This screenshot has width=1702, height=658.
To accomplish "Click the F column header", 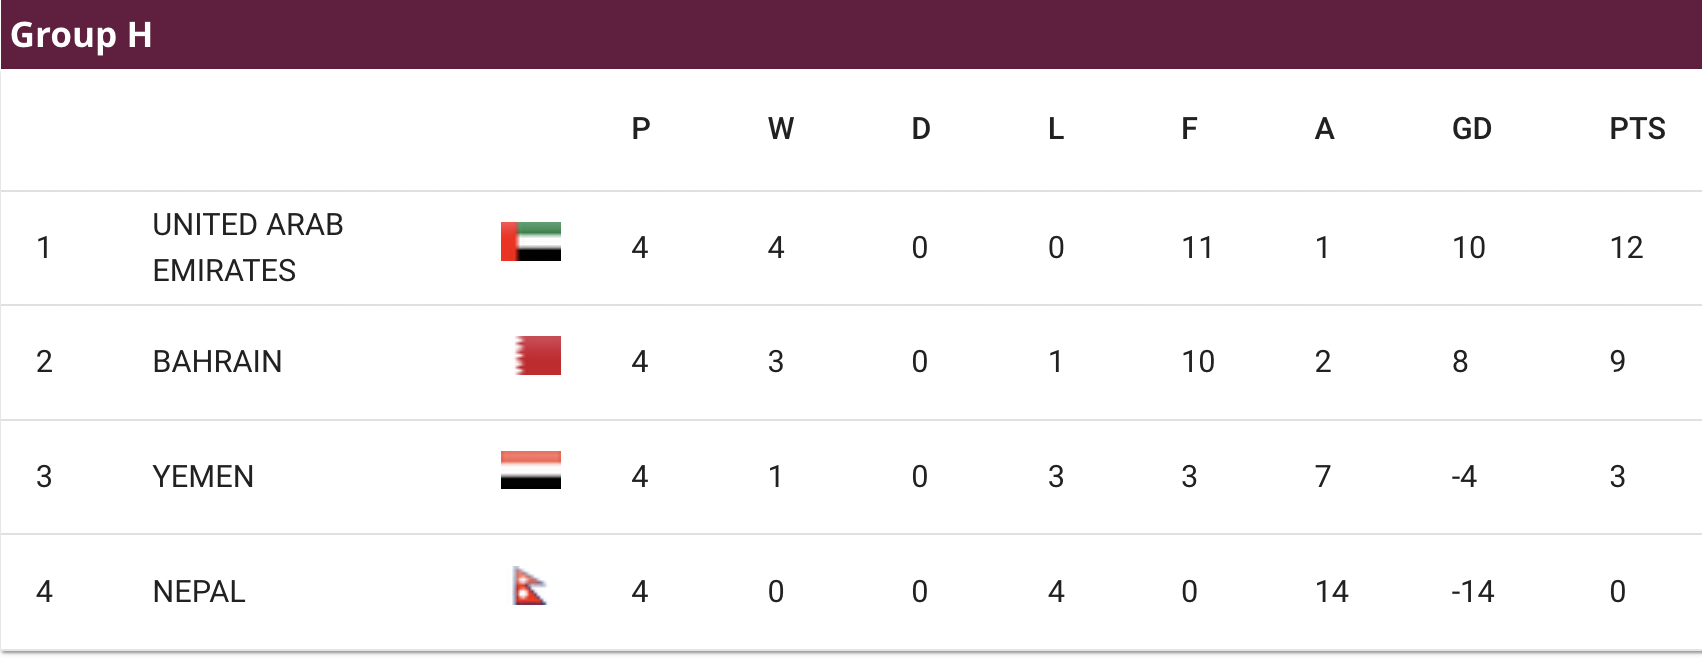I will point(1189,129).
